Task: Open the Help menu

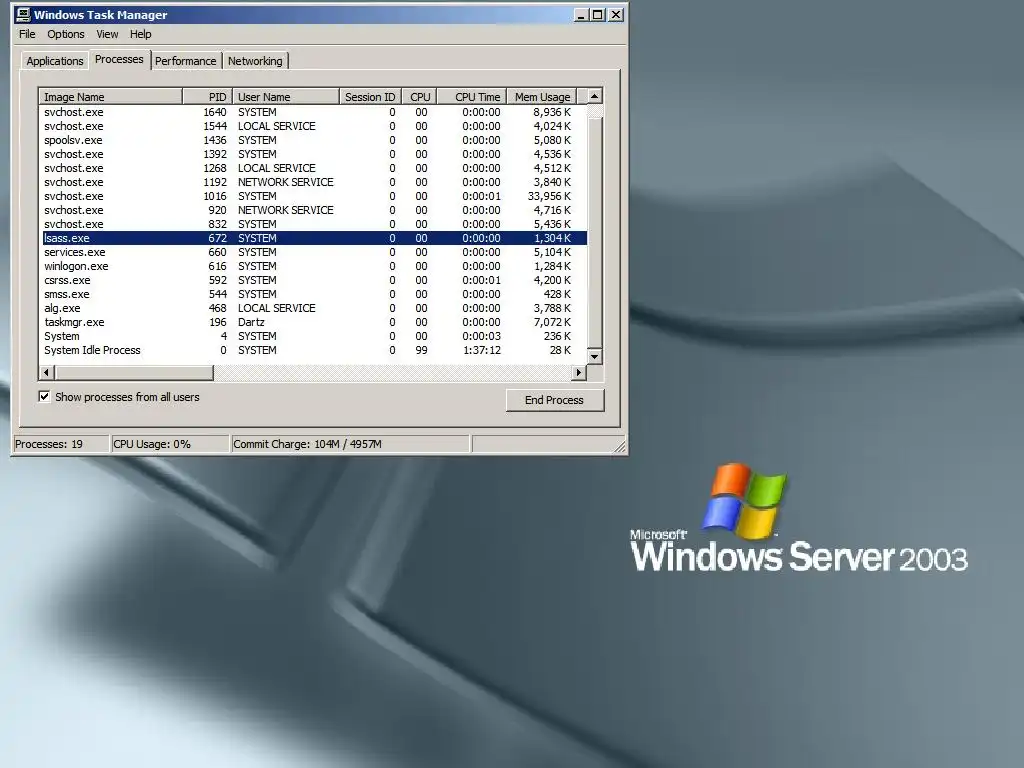Action: 140,34
